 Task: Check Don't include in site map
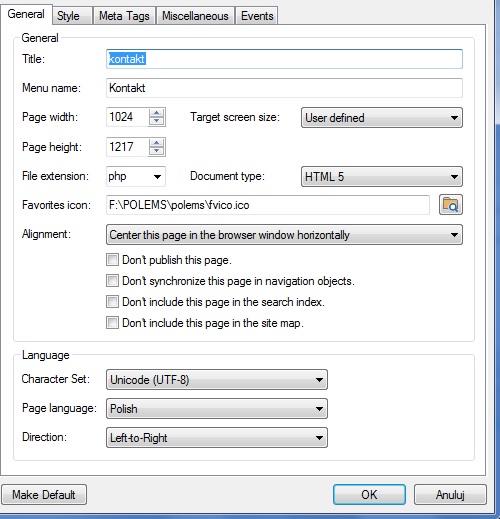tap(112, 322)
